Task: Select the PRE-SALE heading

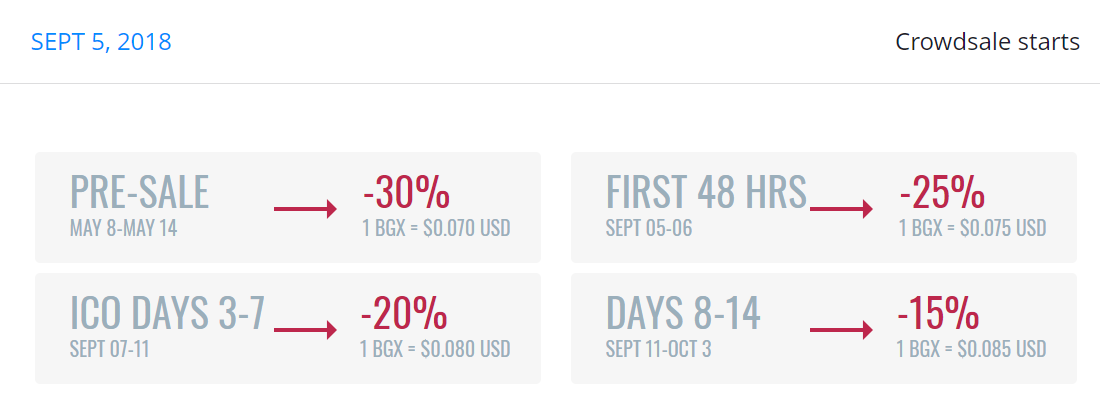Action: point(139,192)
